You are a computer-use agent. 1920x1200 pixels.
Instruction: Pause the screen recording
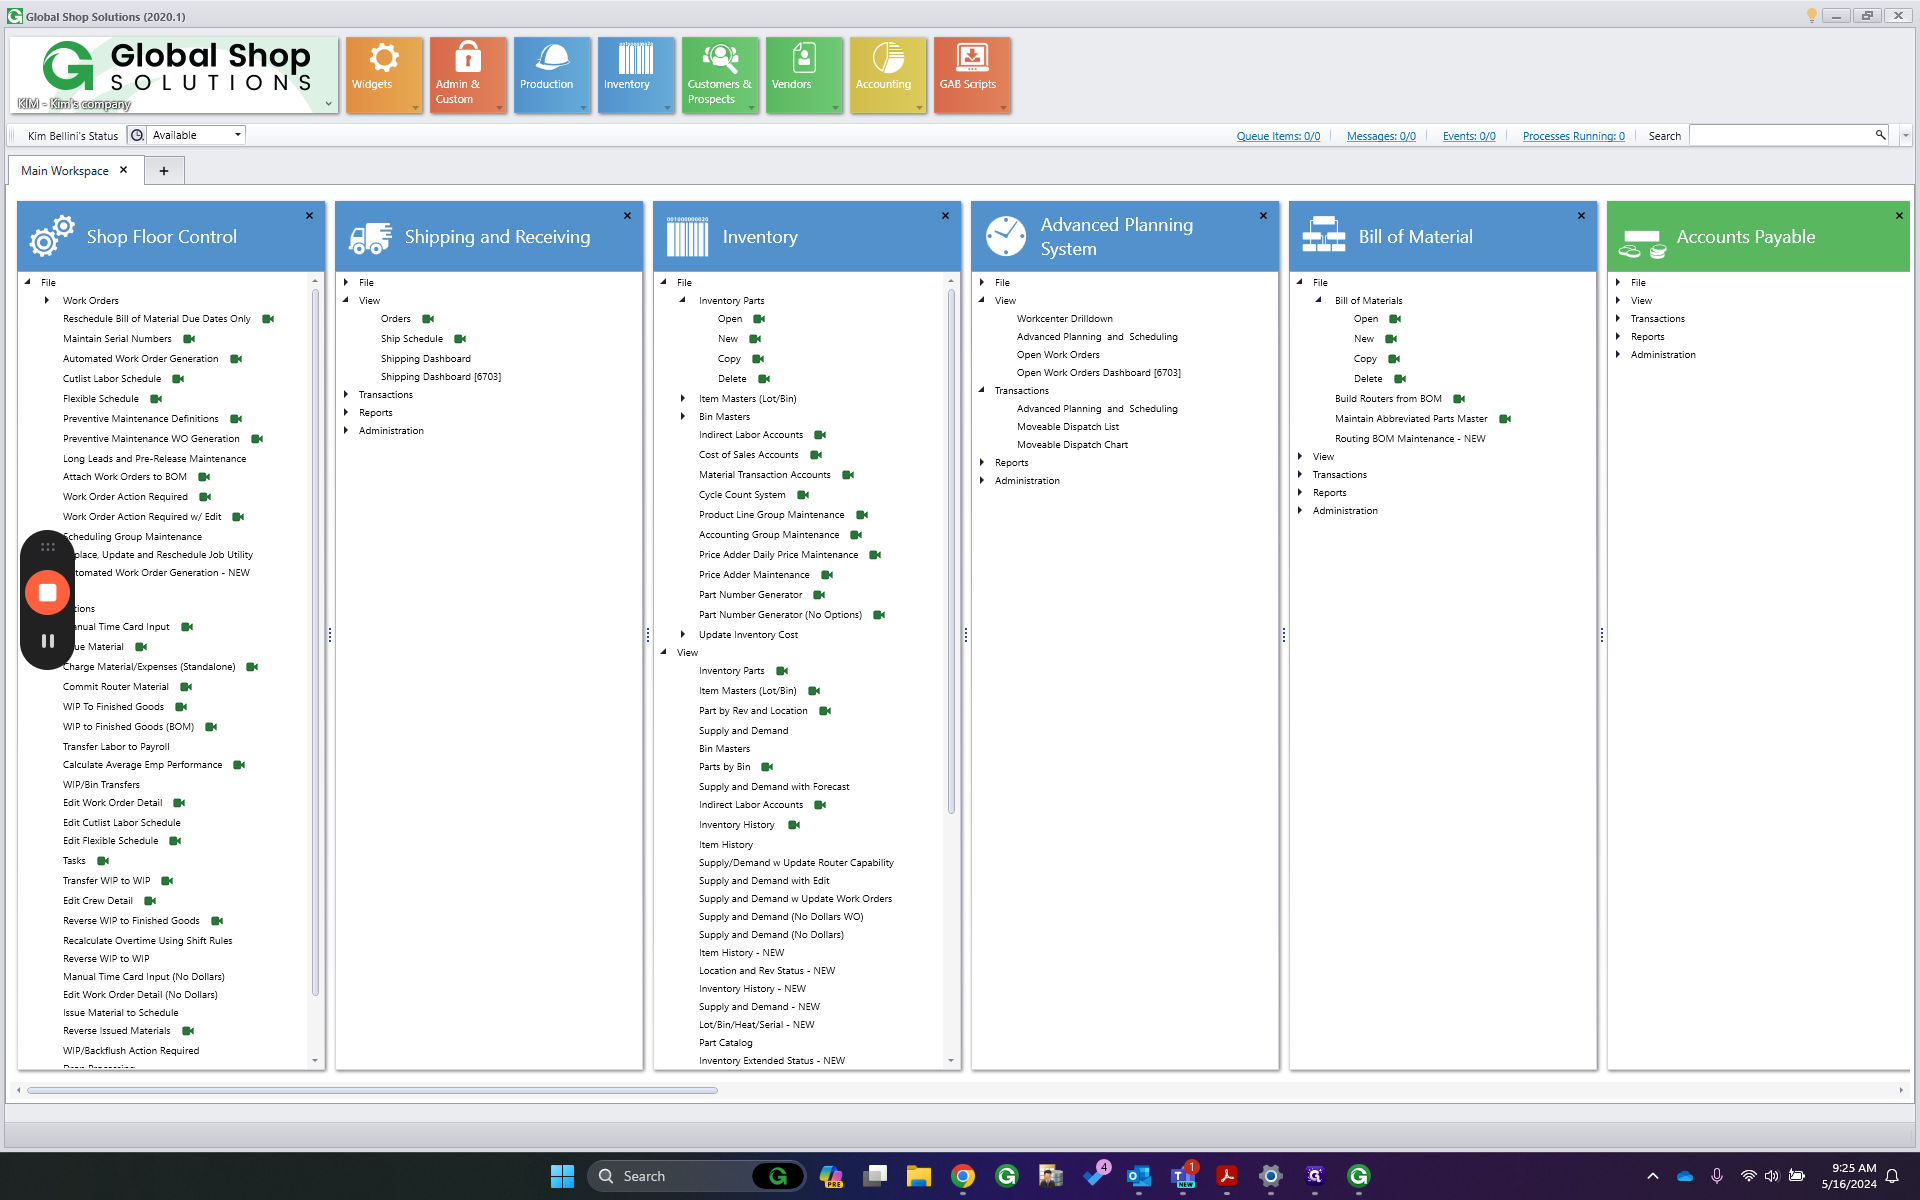[47, 641]
